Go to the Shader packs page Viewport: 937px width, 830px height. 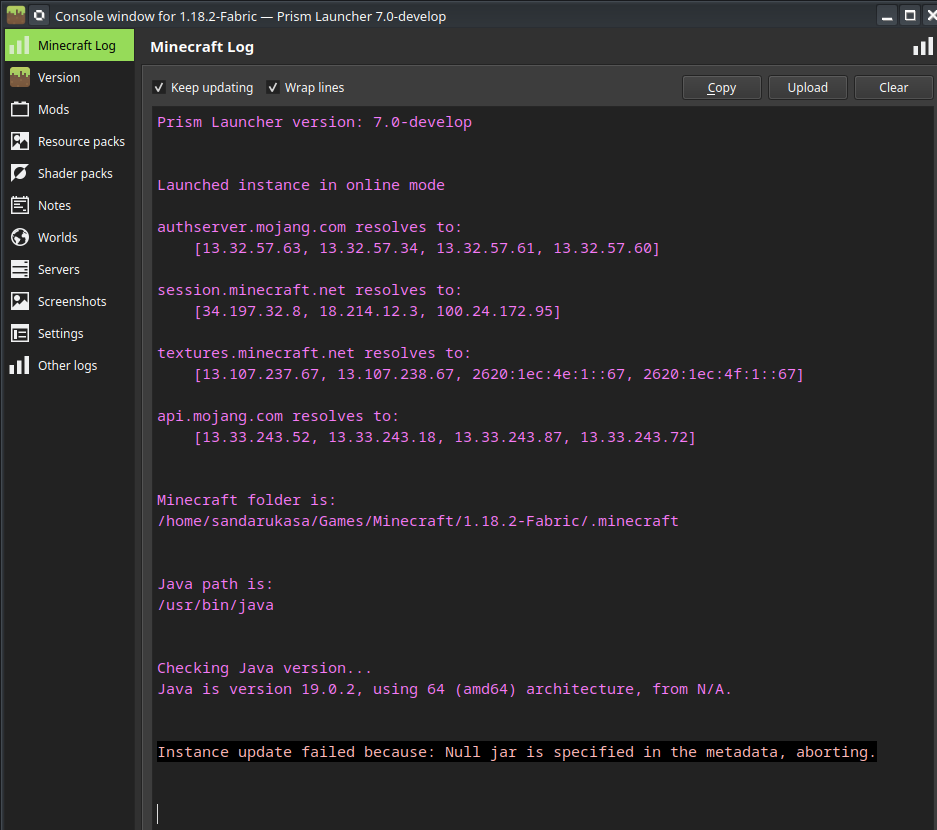coord(69,173)
